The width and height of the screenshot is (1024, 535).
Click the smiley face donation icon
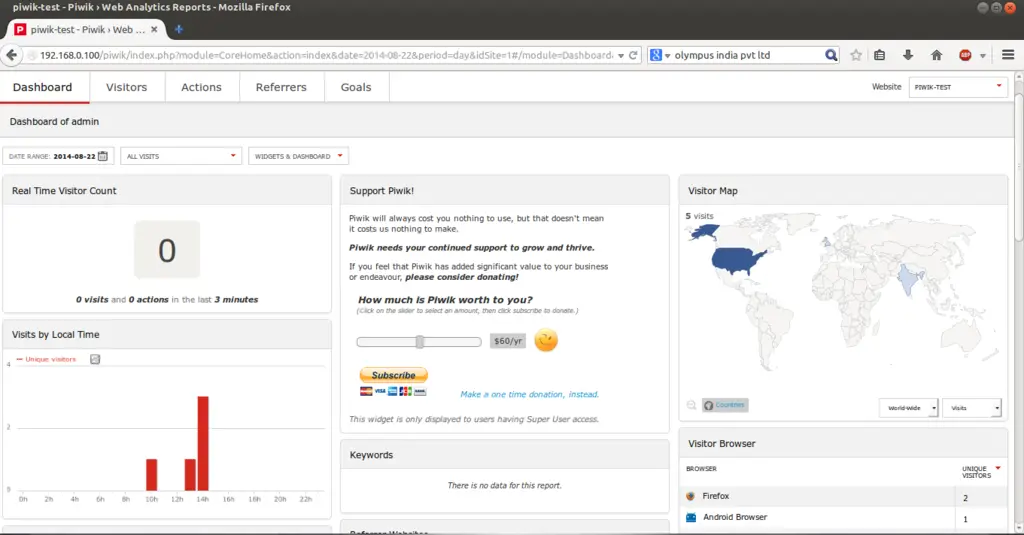[546, 340]
